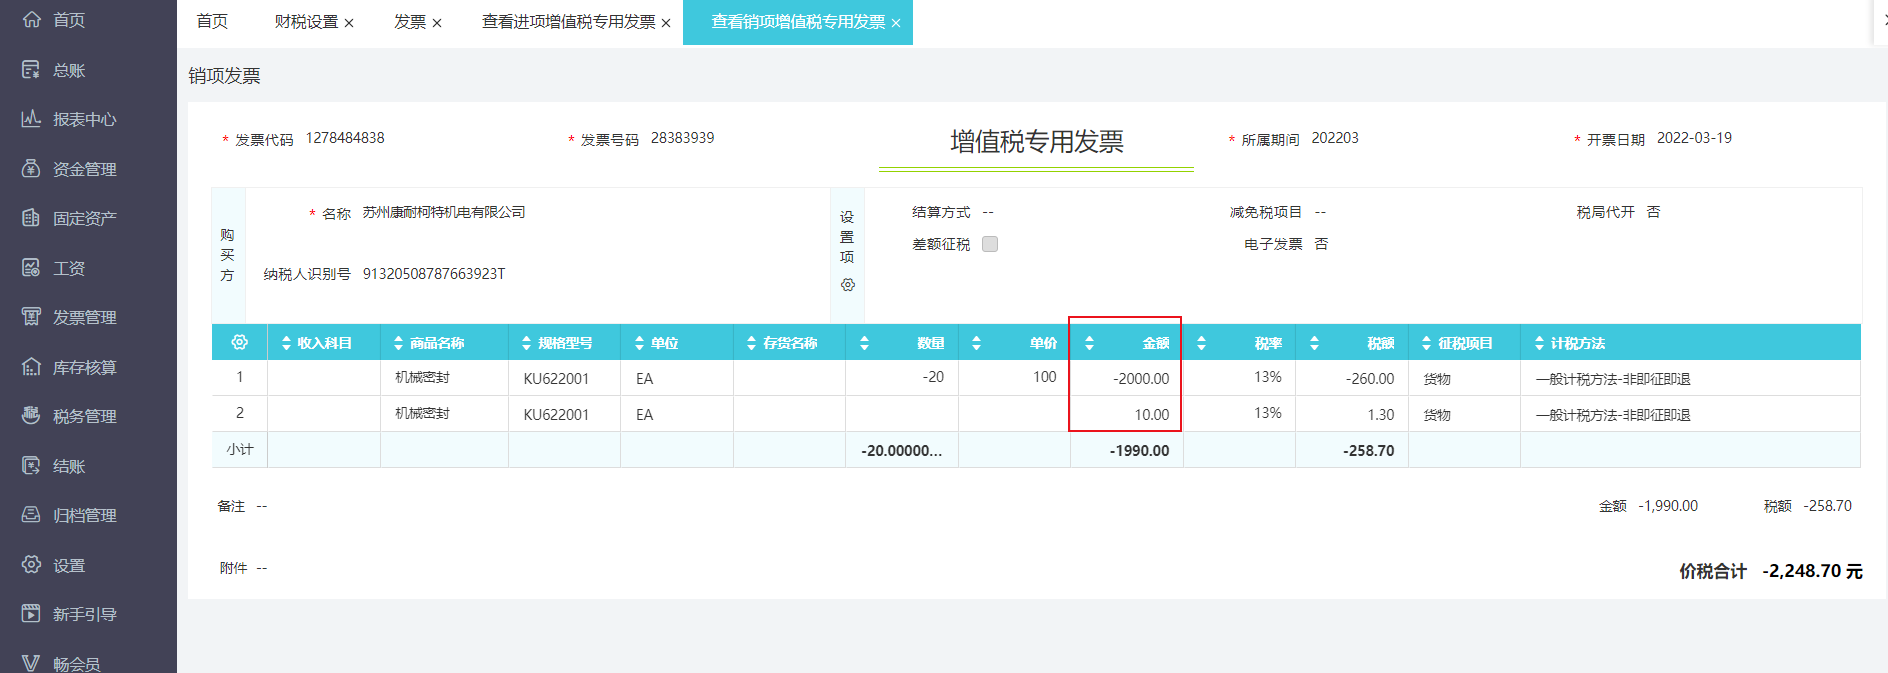Close the 发票 tab

coord(437,23)
